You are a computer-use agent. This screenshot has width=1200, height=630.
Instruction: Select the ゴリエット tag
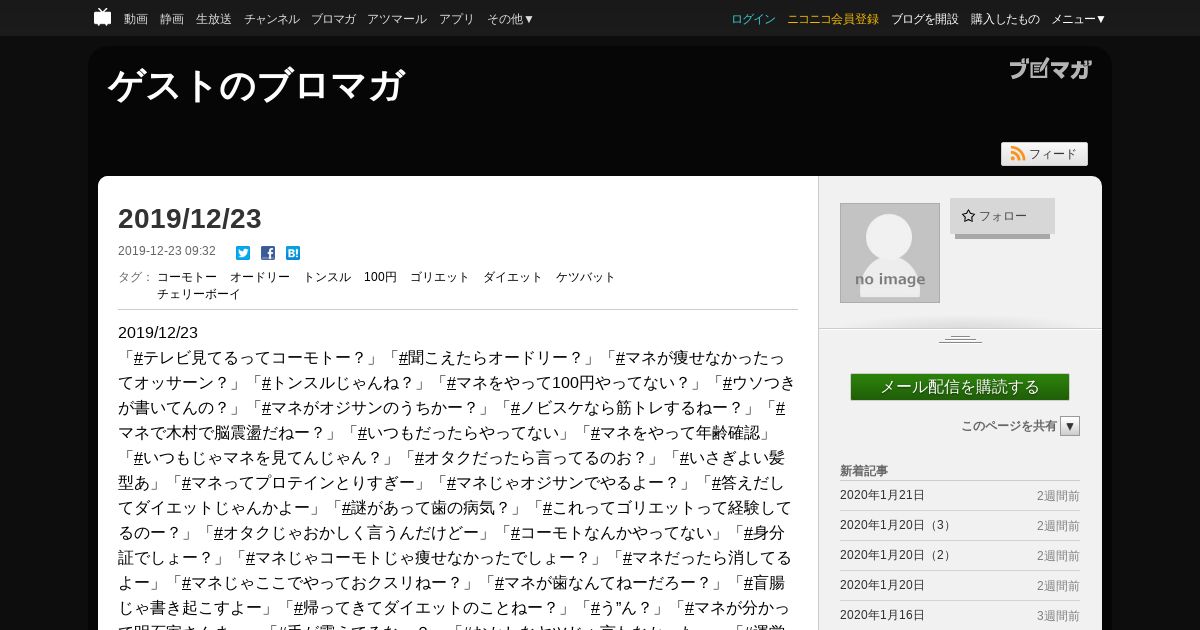[440, 277]
